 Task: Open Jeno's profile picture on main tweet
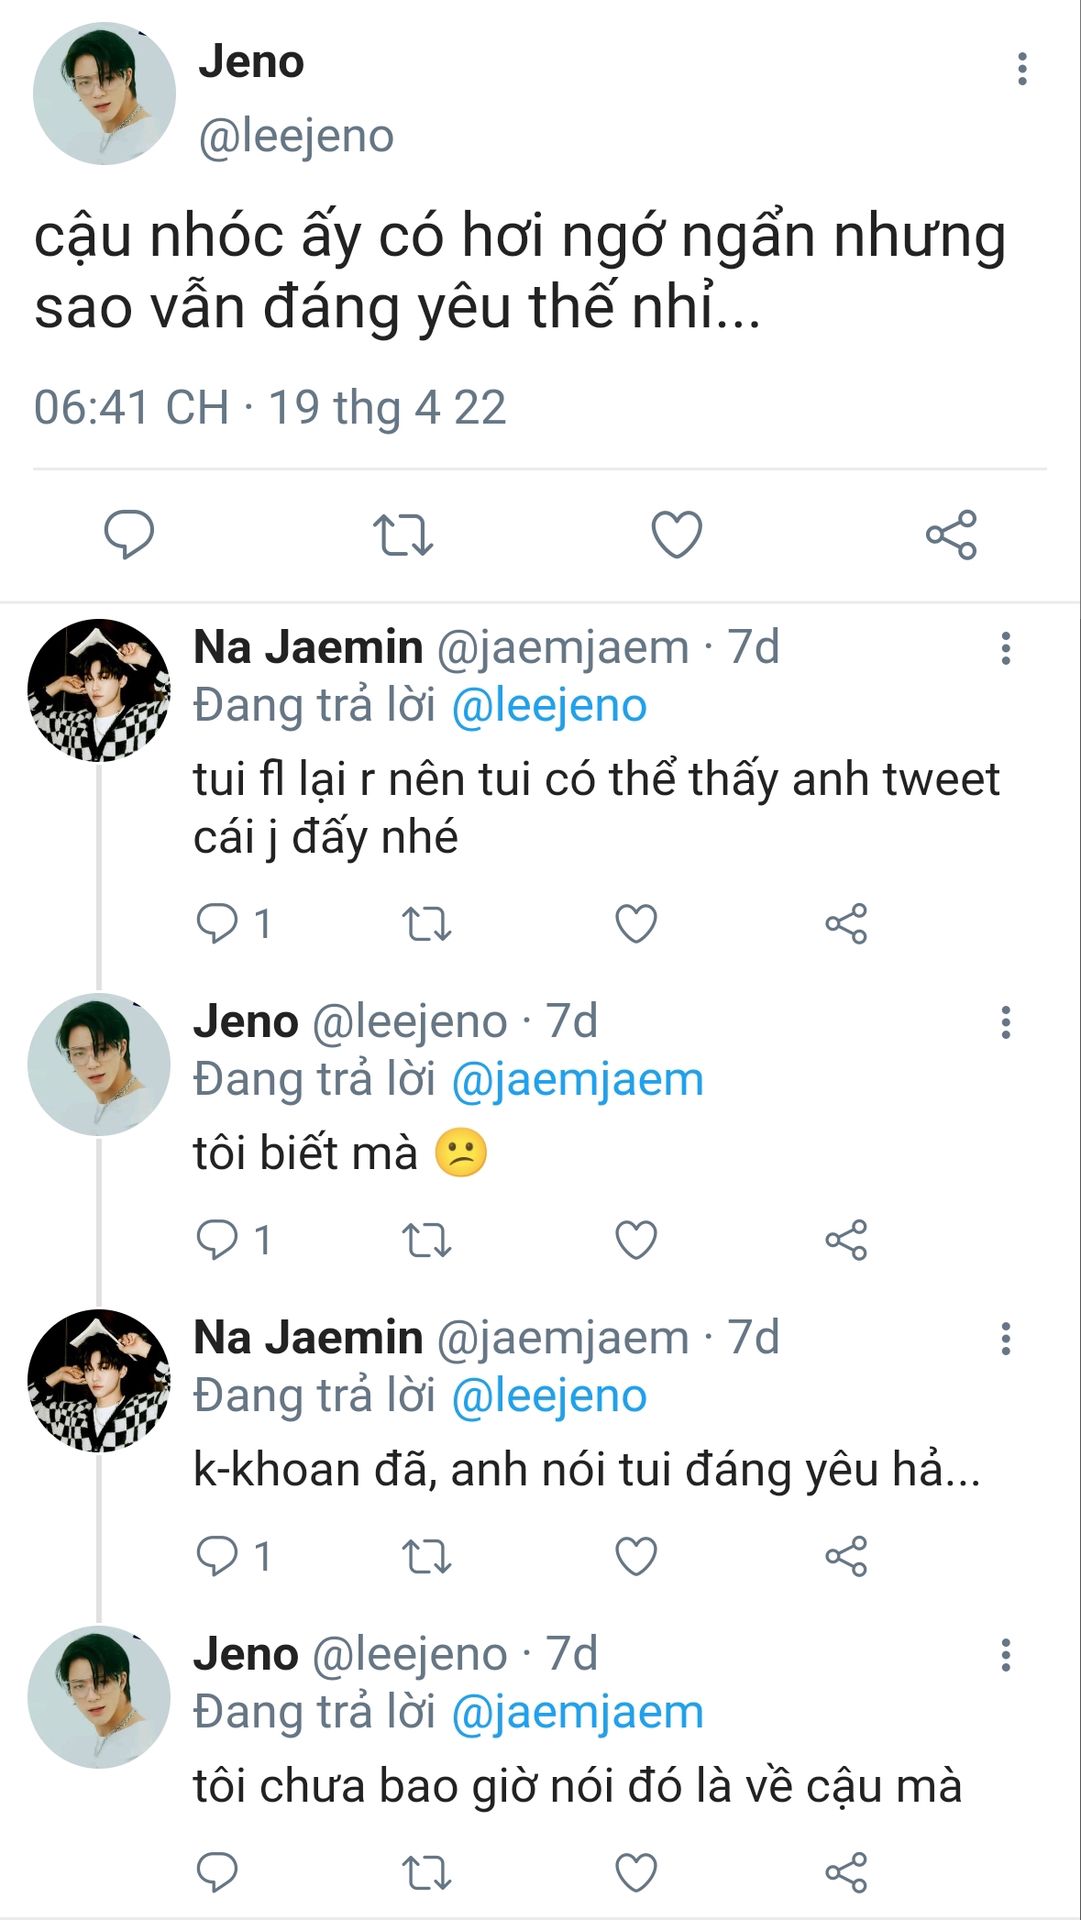pyautogui.click(x=104, y=94)
